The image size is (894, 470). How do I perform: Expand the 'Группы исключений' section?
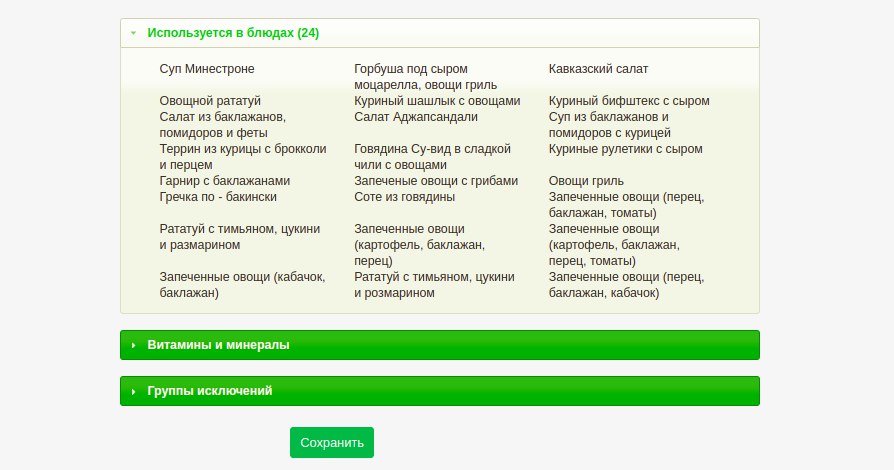click(x=209, y=391)
